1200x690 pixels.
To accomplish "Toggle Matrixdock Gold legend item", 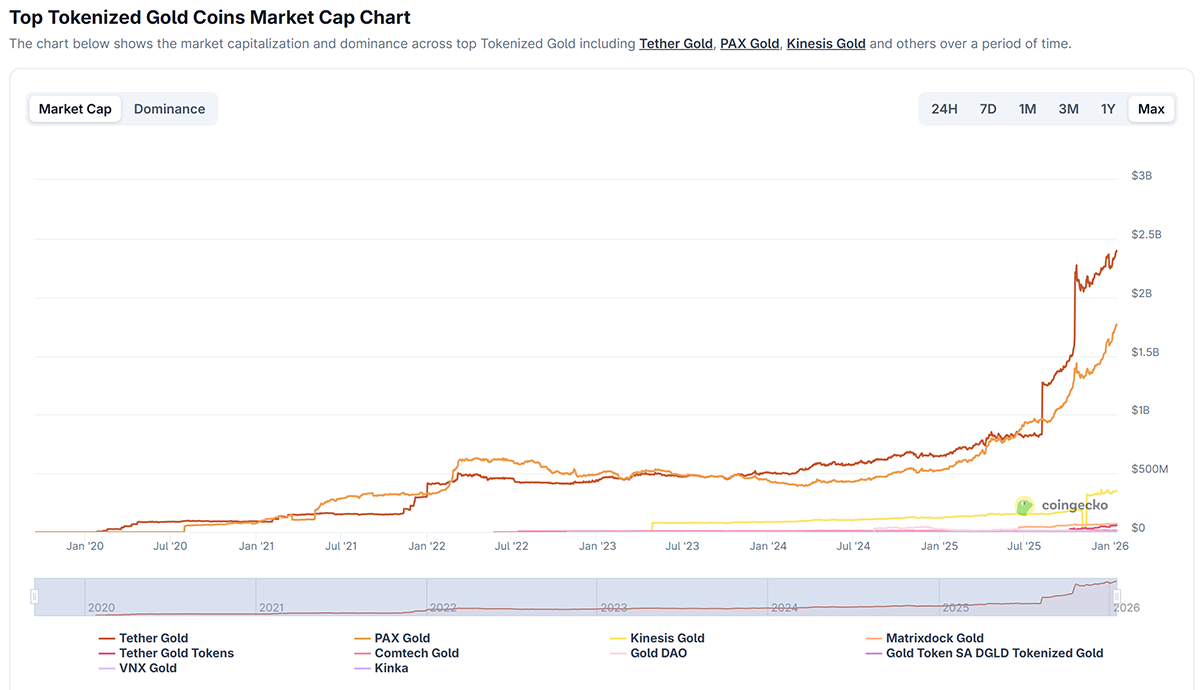I will point(934,638).
